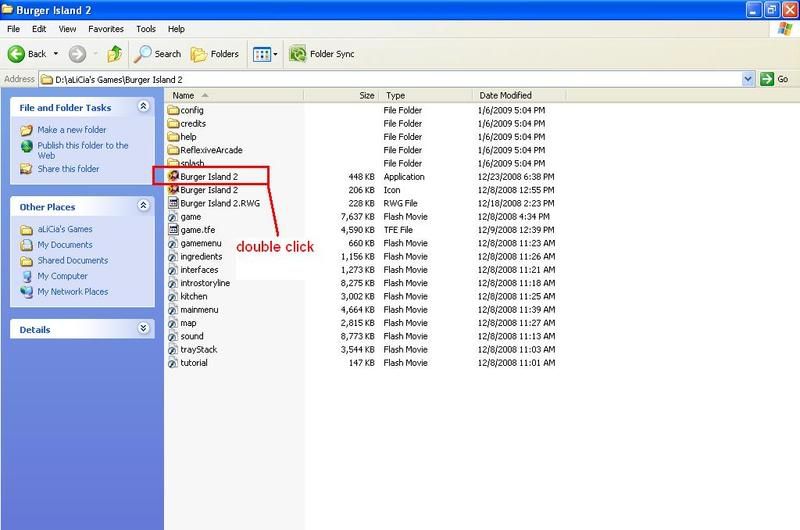The width and height of the screenshot is (800, 530).
Task: Sort files by the Date Modified column header
Action: (504, 95)
